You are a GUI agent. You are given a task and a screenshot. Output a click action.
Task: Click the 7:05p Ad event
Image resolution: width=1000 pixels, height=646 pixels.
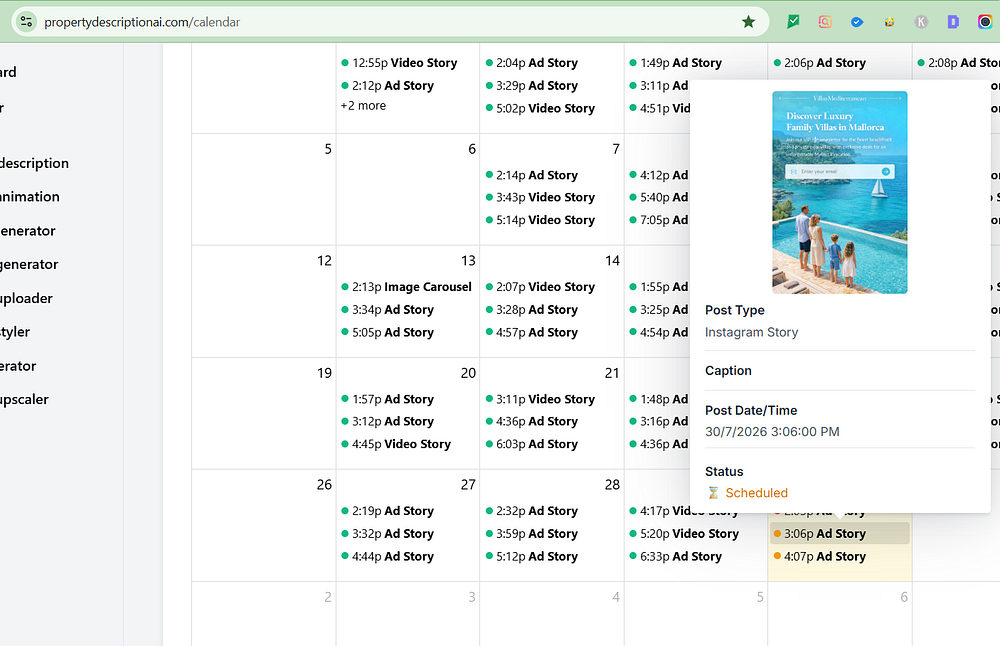[659, 220]
